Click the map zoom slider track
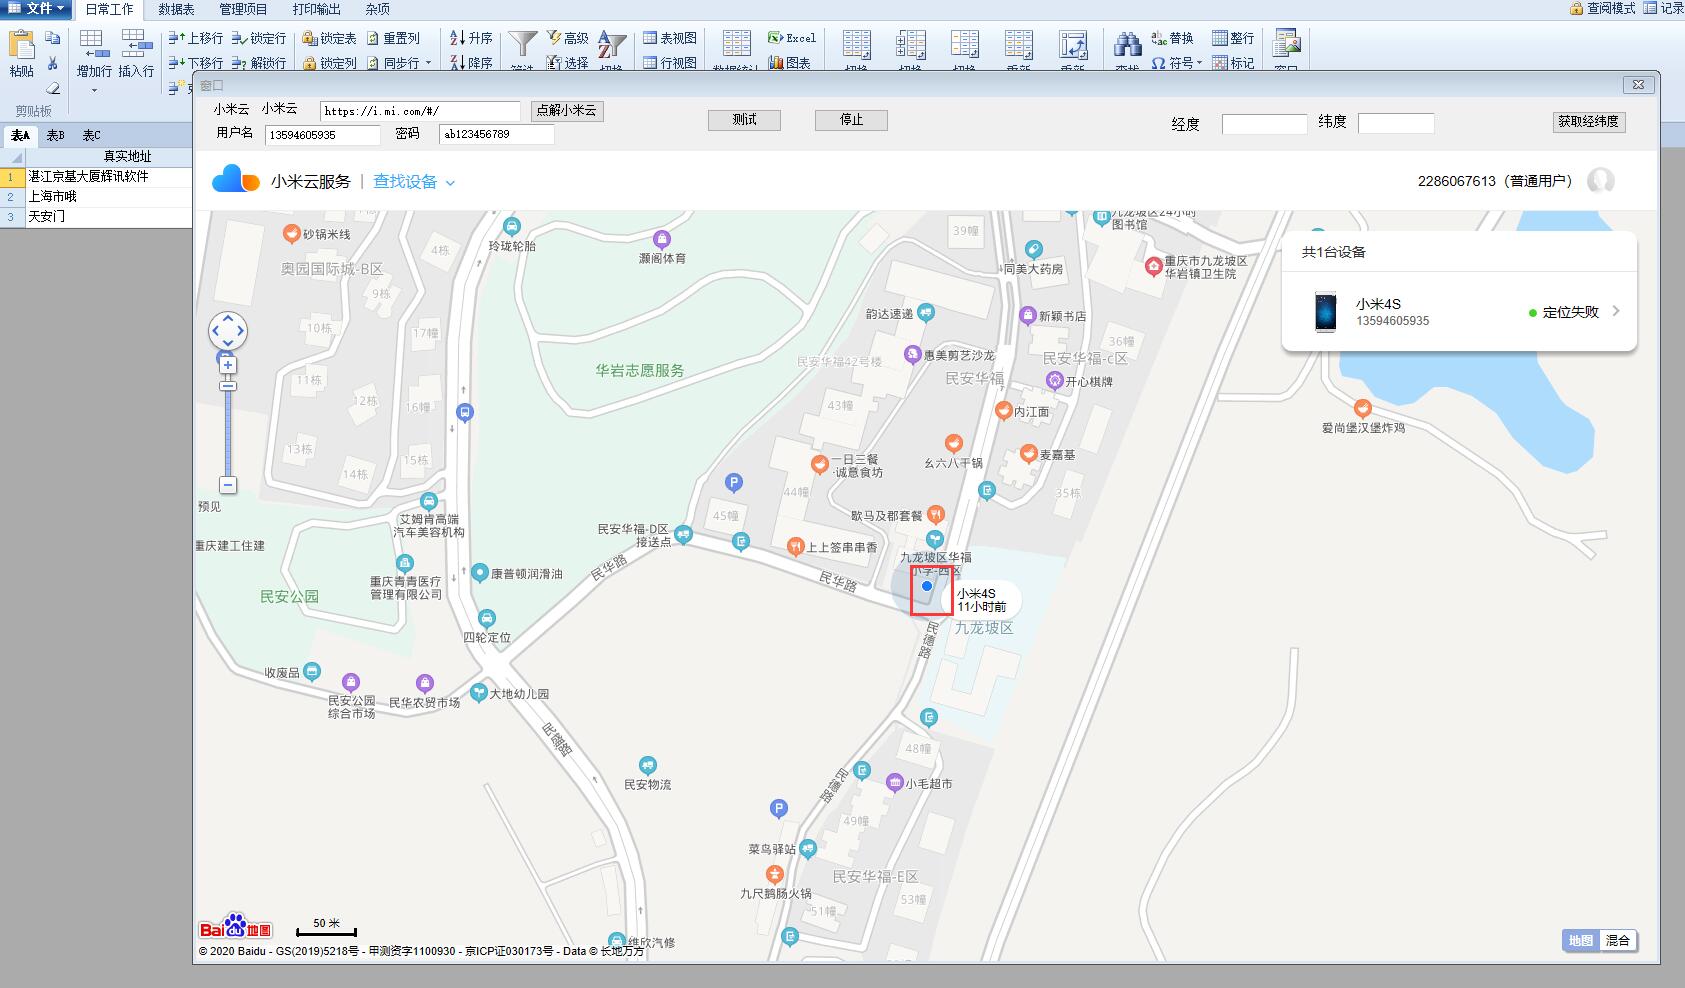 coord(228,430)
